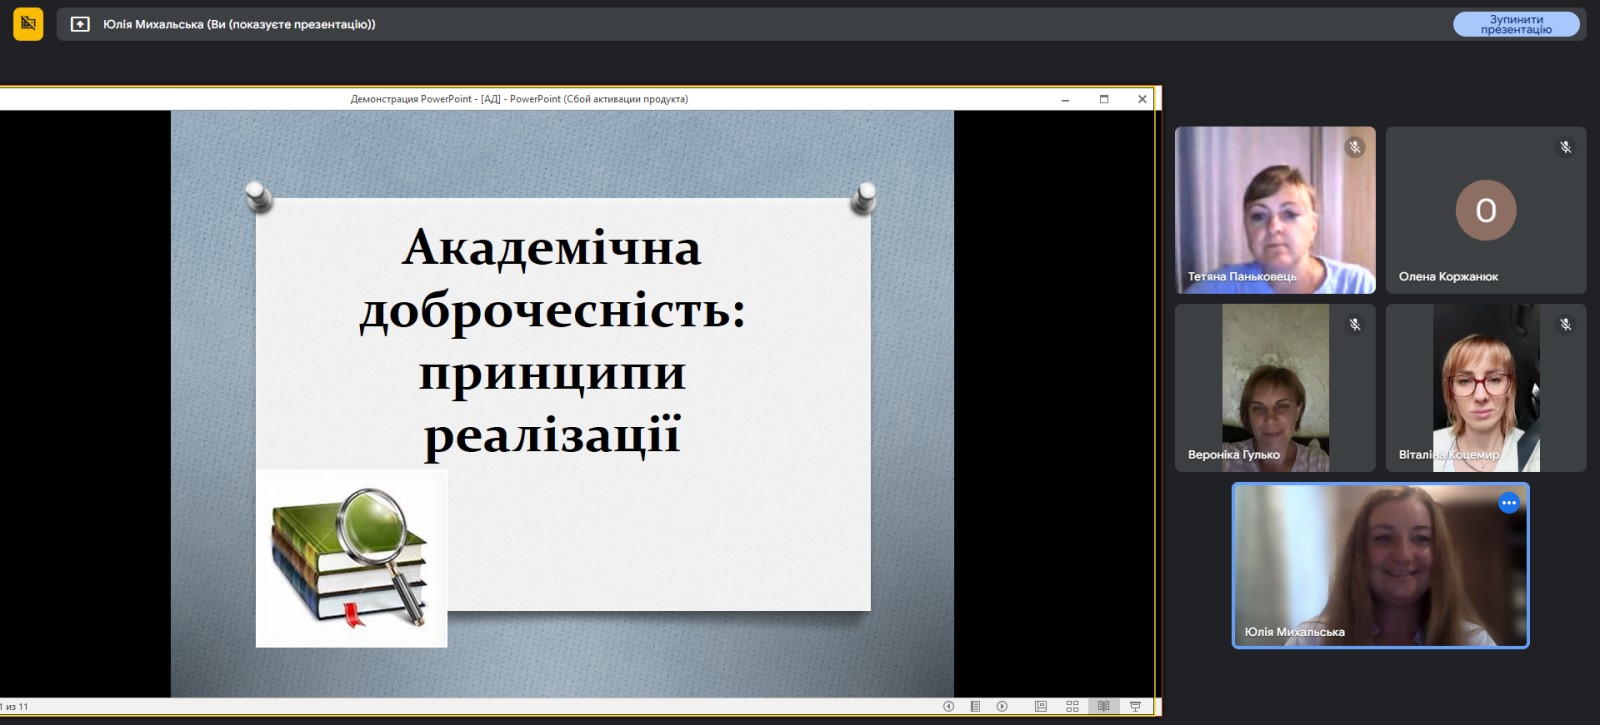Click the screen share icon beside Юлія Михальська
Image resolution: width=1600 pixels, height=725 pixels.
pyautogui.click(x=80, y=24)
